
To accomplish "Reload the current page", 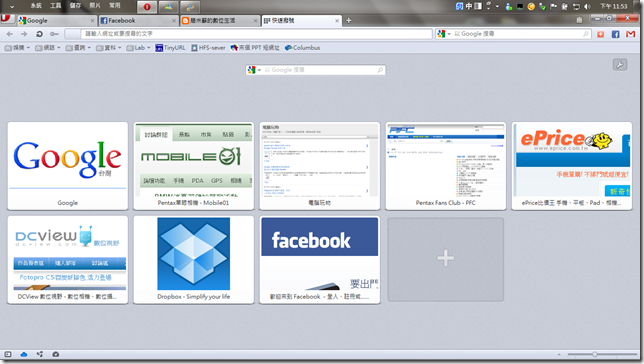I will (x=39, y=34).
